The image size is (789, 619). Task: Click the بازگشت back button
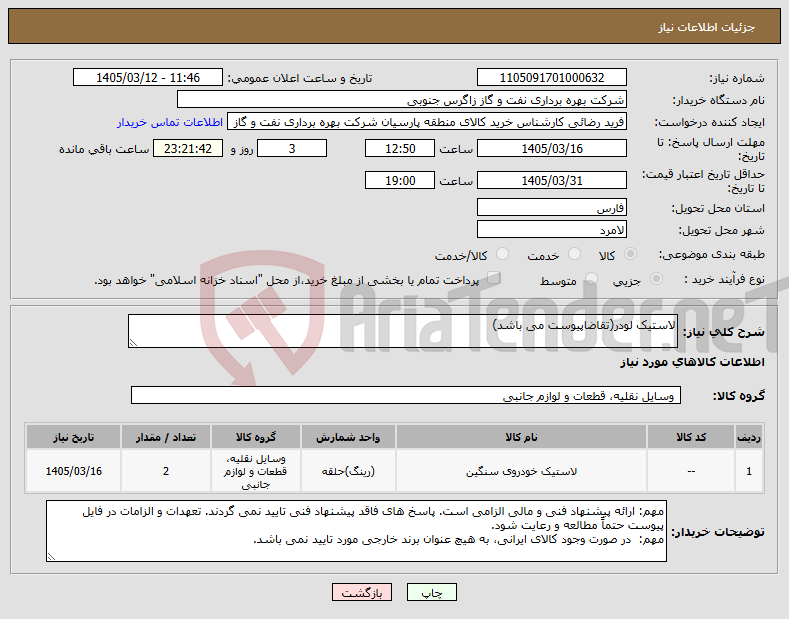(x=362, y=592)
